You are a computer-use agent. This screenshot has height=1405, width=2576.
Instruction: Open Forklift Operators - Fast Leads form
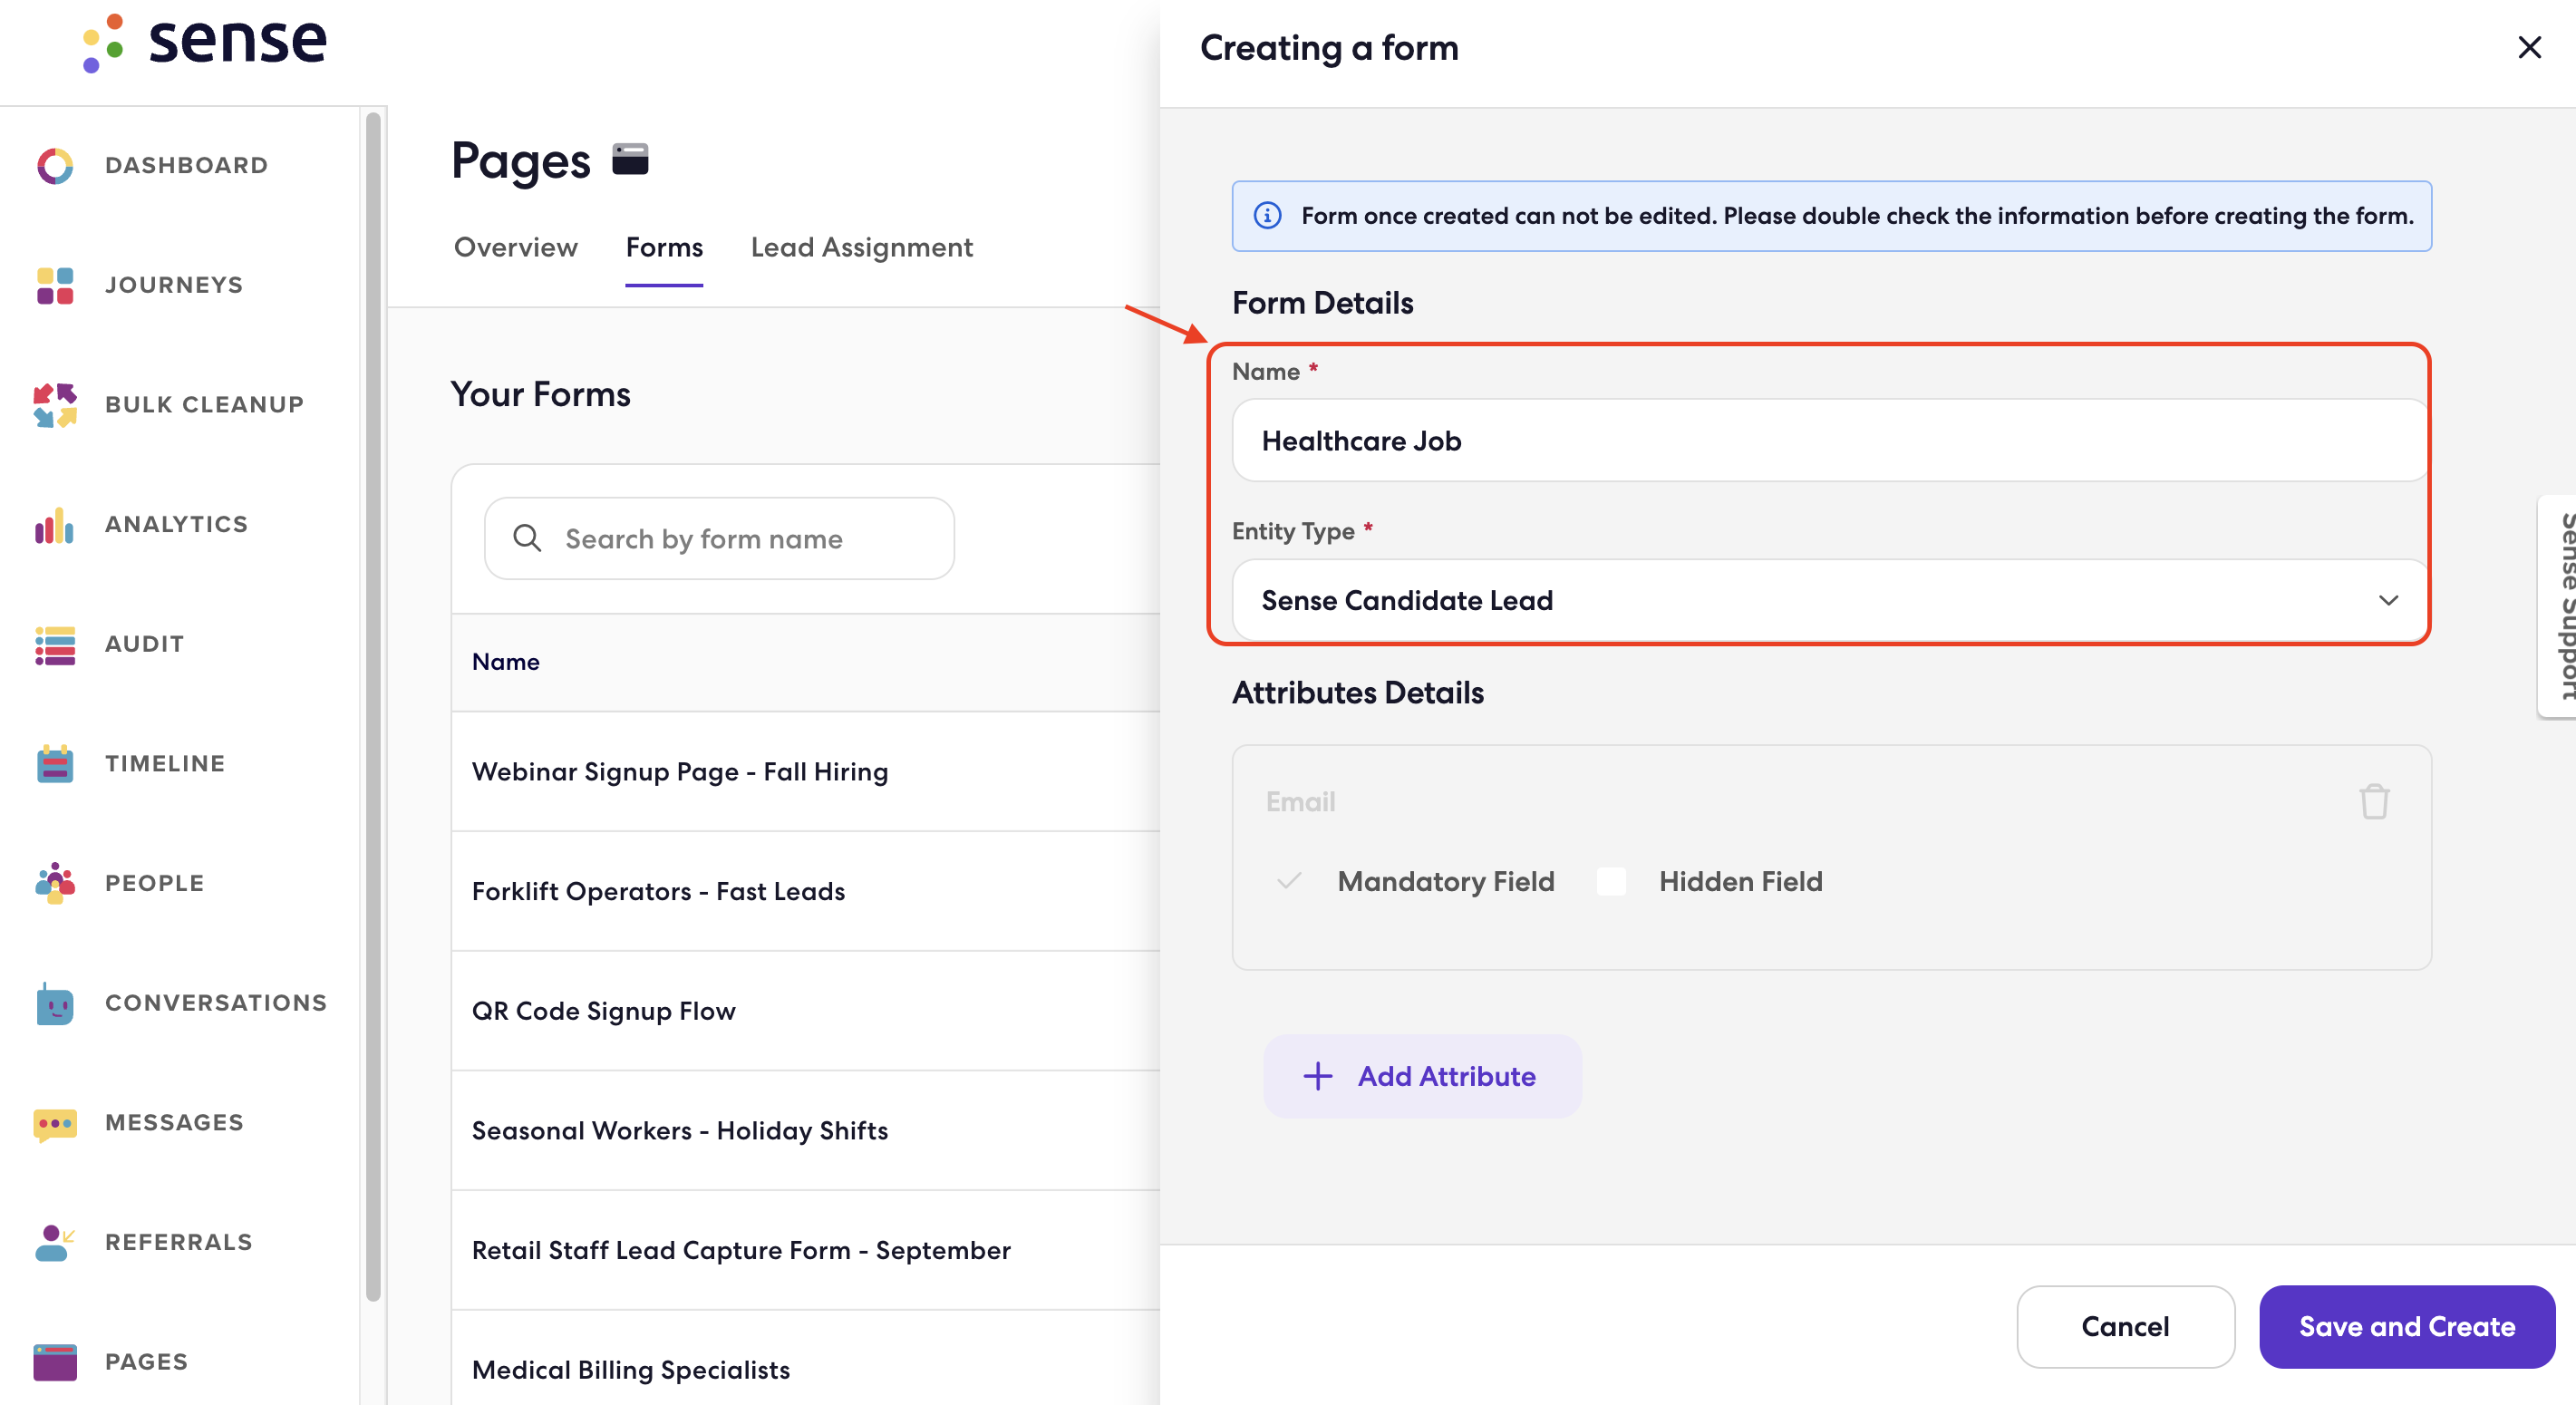coord(658,891)
